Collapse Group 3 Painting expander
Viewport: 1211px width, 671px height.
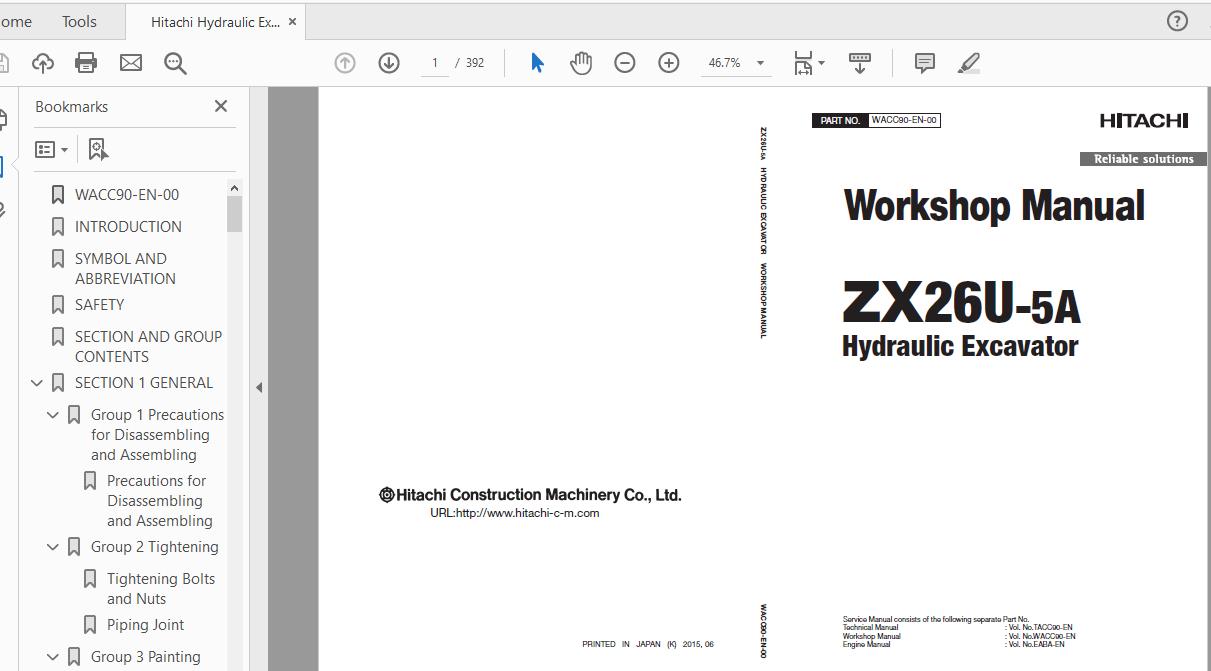[x=53, y=656]
